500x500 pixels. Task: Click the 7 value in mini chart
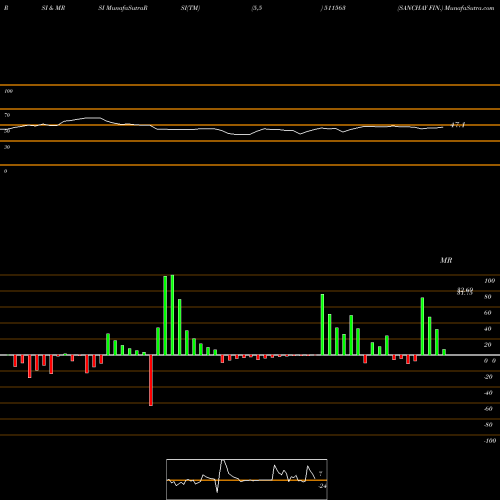tap(321, 473)
